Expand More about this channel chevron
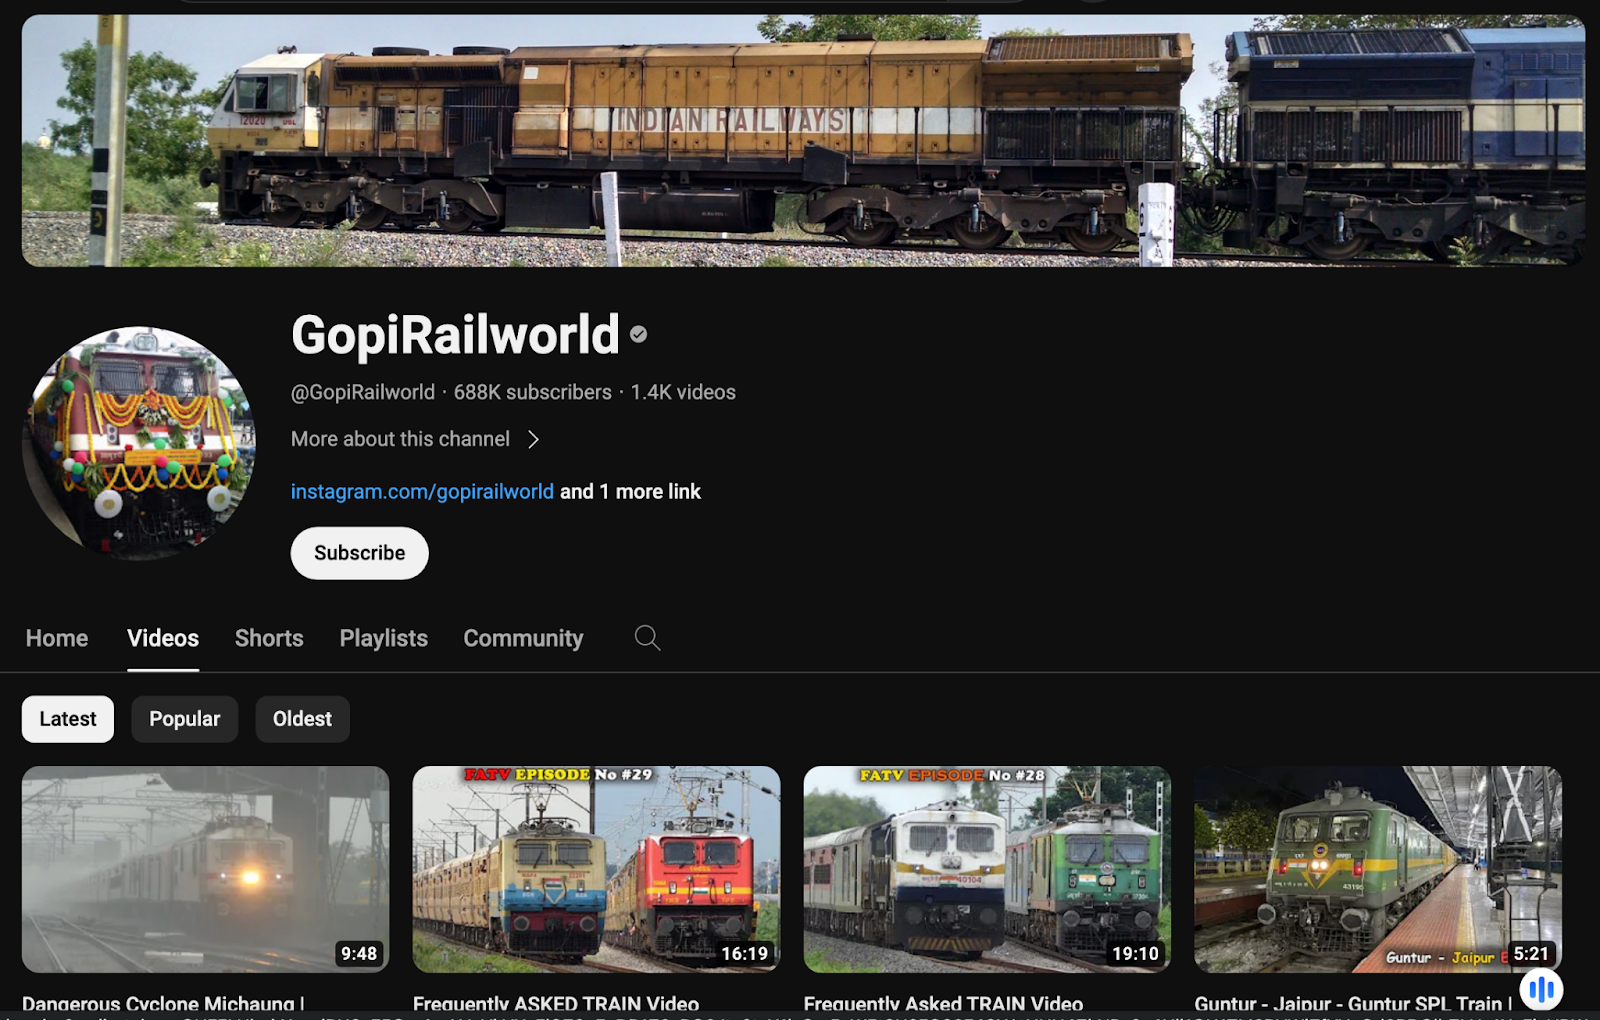 pyautogui.click(x=533, y=439)
